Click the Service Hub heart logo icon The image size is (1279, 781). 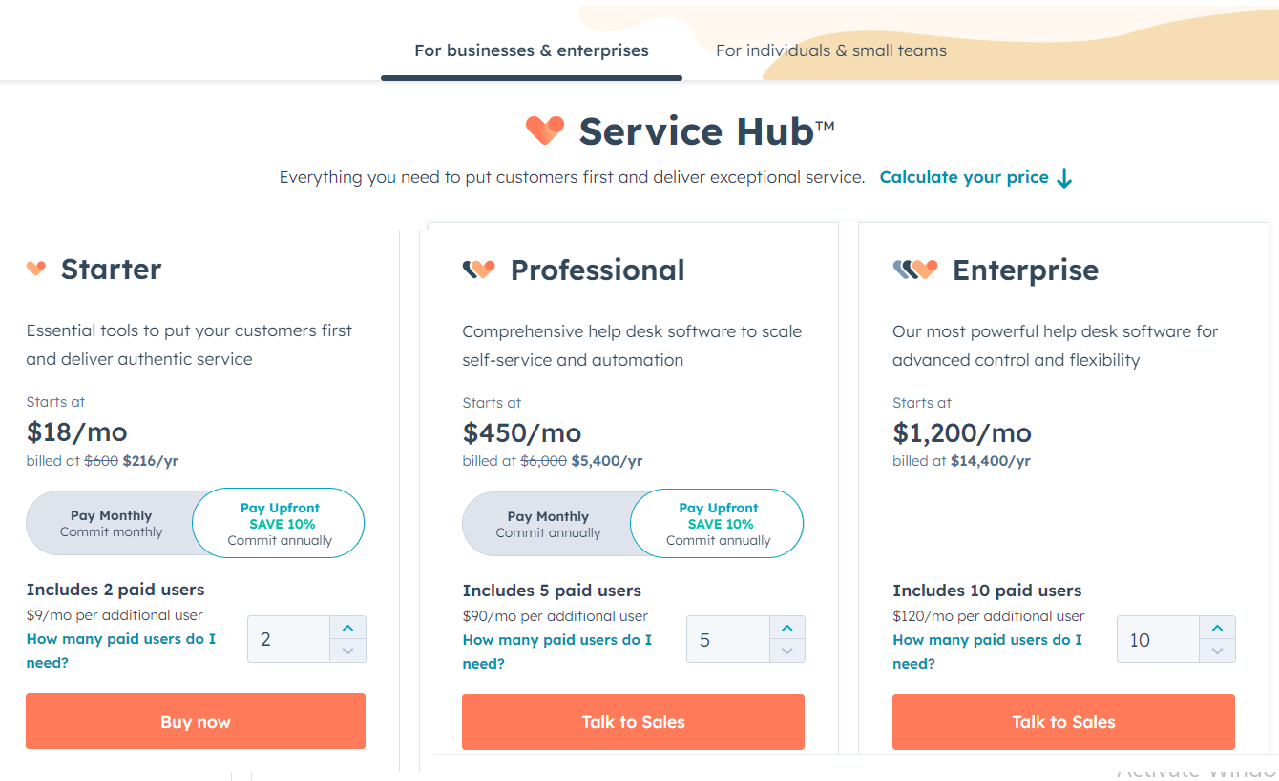click(545, 131)
